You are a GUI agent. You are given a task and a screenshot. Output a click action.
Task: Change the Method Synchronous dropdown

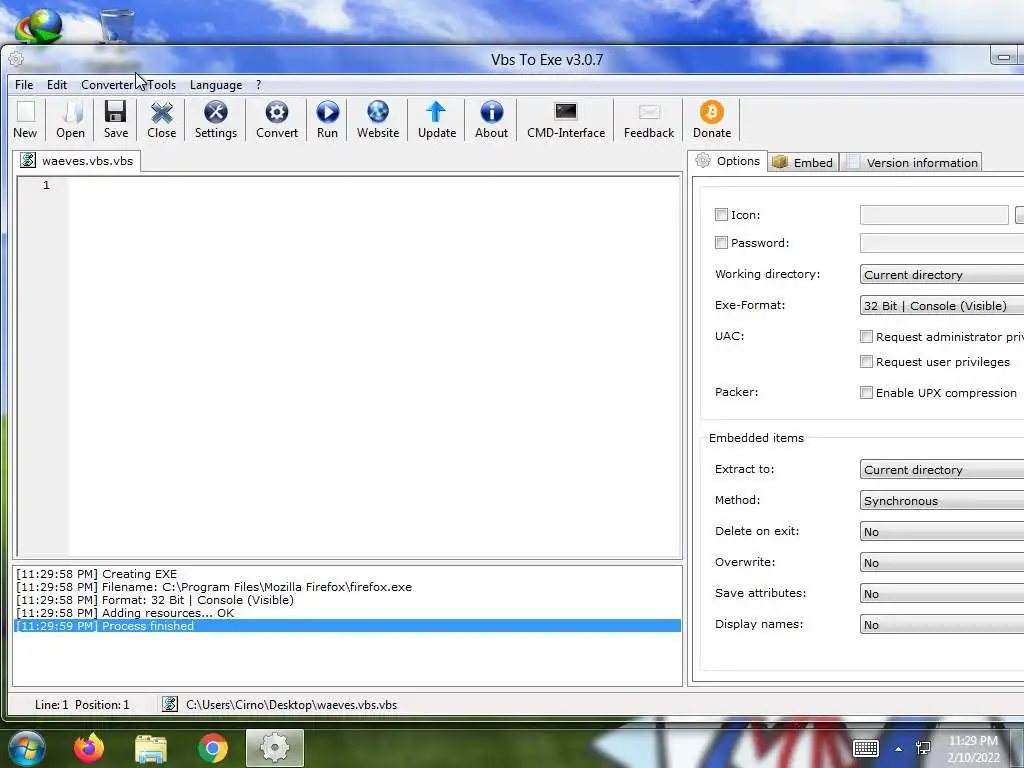point(942,500)
